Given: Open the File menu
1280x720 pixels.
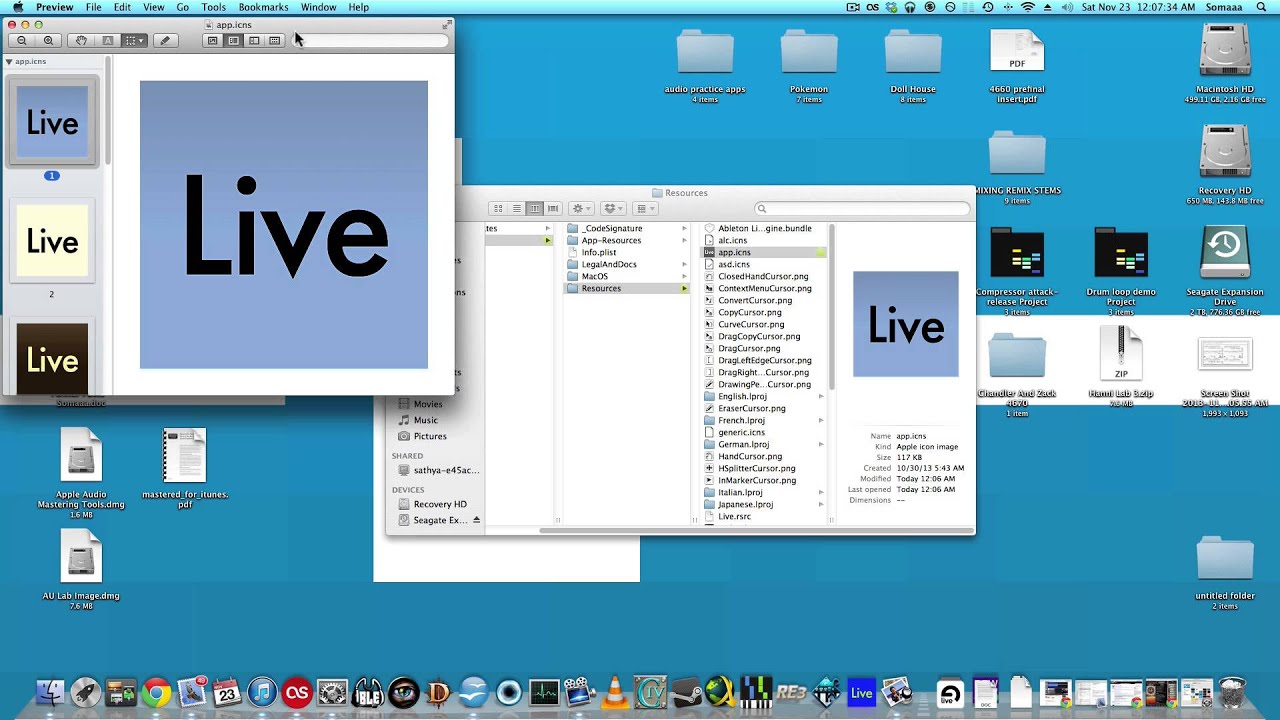Looking at the screenshot, I should (x=93, y=7).
